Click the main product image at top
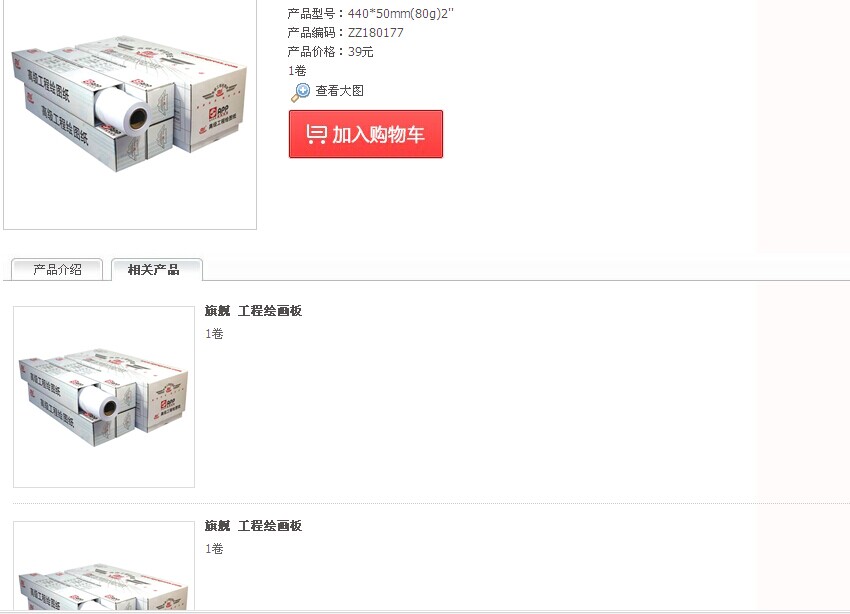This screenshot has height=614, width=850. pyautogui.click(x=130, y=114)
